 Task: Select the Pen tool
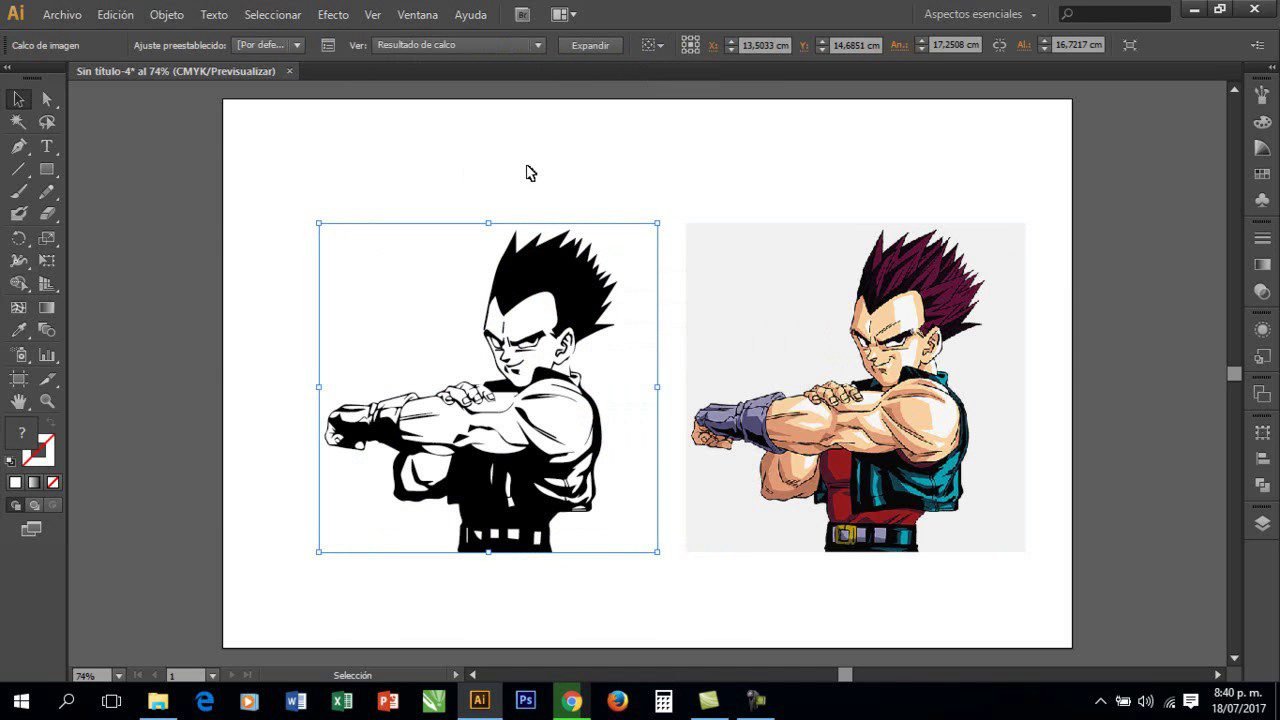(18, 146)
